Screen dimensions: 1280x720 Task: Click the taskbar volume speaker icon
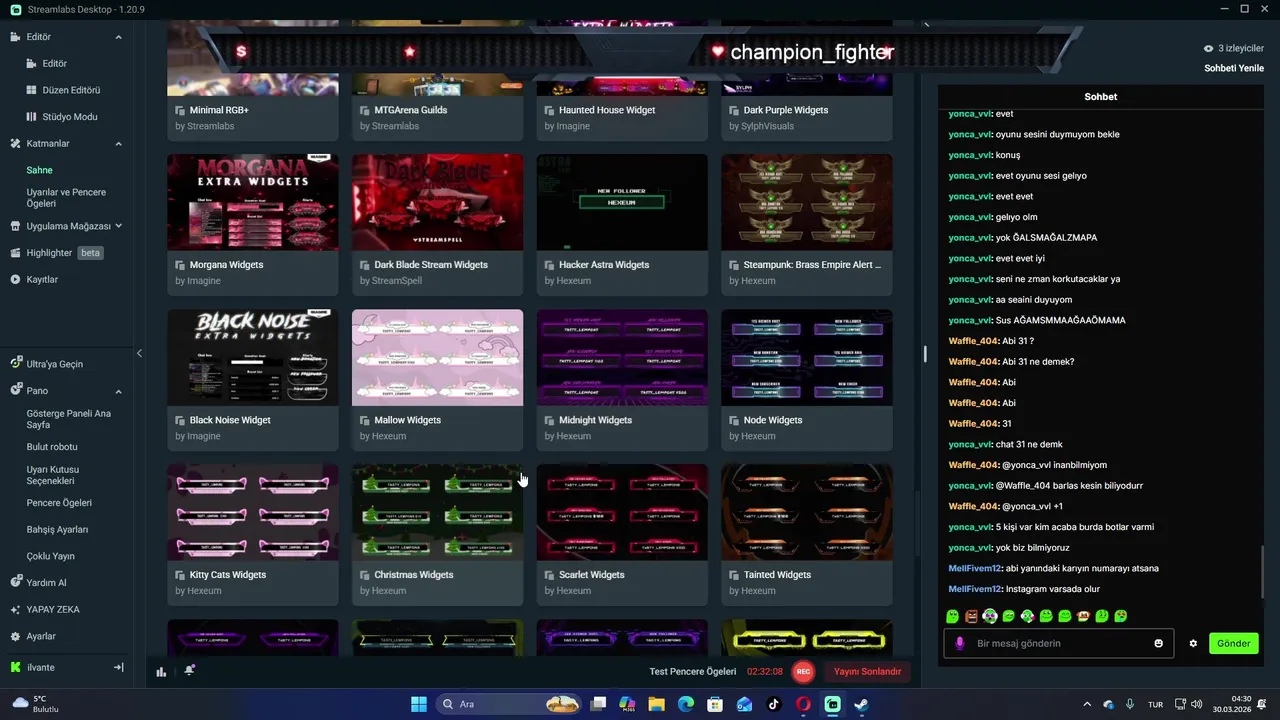point(1197,704)
